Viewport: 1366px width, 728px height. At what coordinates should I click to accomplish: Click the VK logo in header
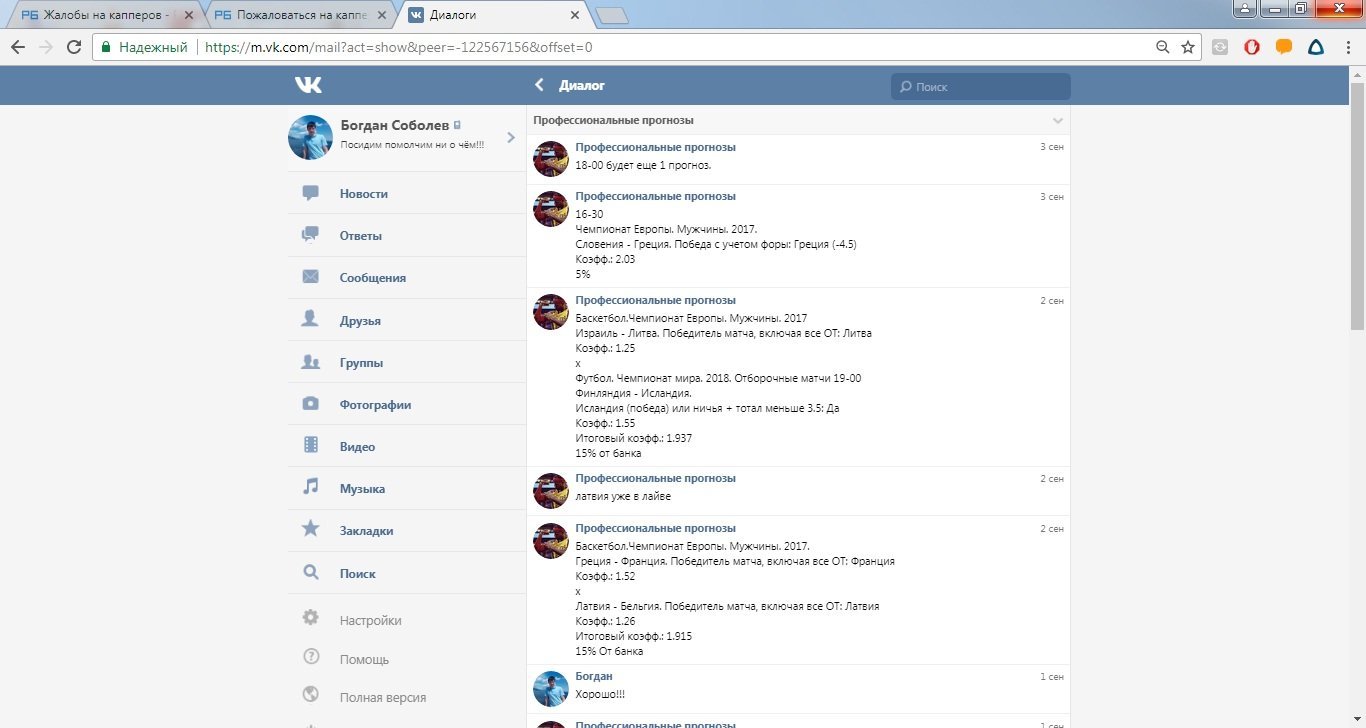pyautogui.click(x=308, y=86)
